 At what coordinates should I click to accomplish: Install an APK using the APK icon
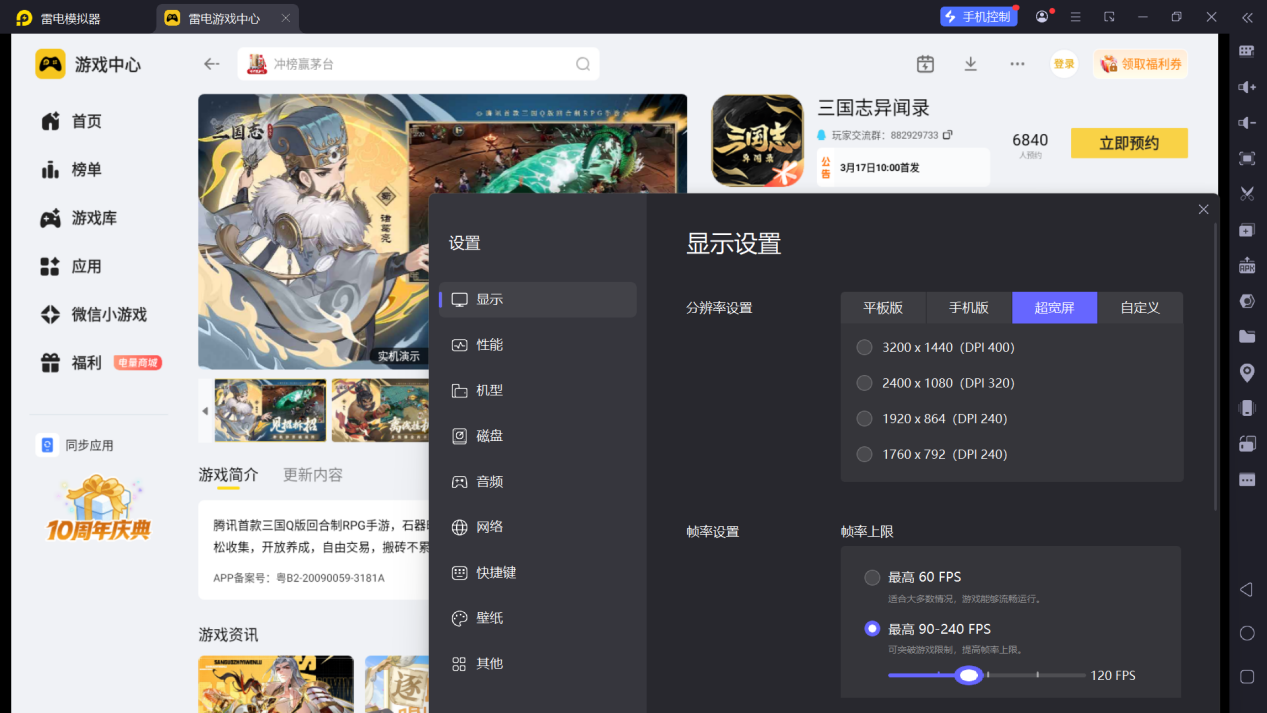pos(1245,265)
